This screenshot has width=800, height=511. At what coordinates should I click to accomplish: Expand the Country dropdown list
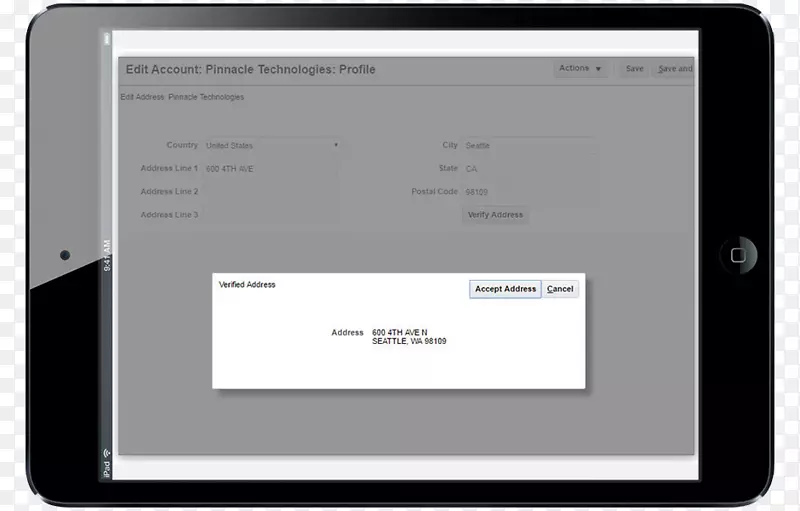click(272, 146)
